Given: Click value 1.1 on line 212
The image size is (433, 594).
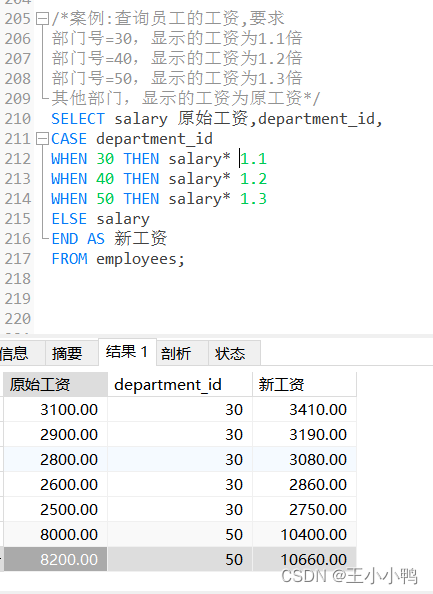Looking at the screenshot, I should 253,159.
